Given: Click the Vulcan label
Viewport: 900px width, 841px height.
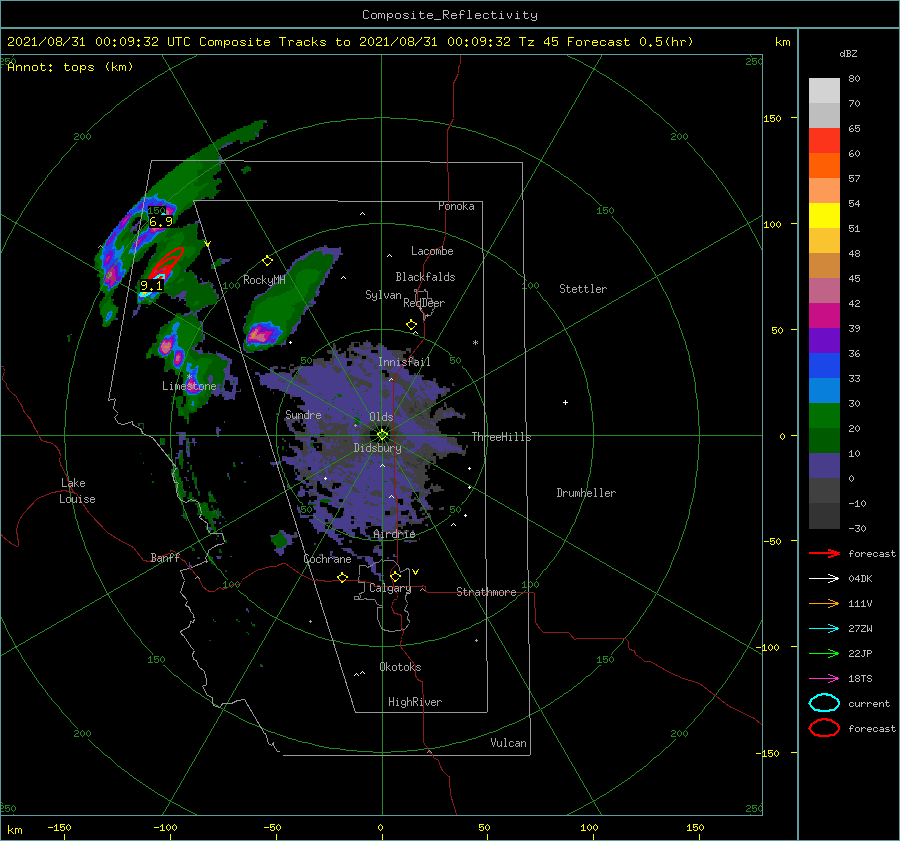Looking at the screenshot, I should 509,743.
